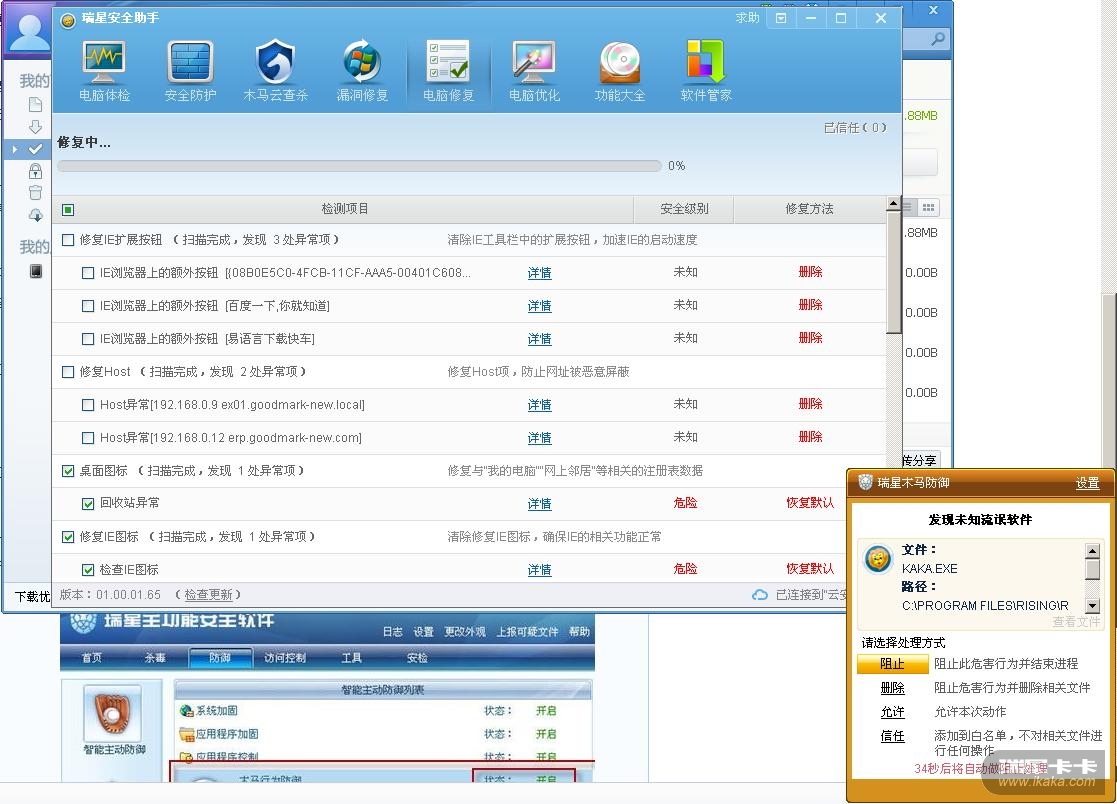Screen dimensions: 1117x804
Task: Click the phone device icon in left sidebar
Action: coord(36,271)
